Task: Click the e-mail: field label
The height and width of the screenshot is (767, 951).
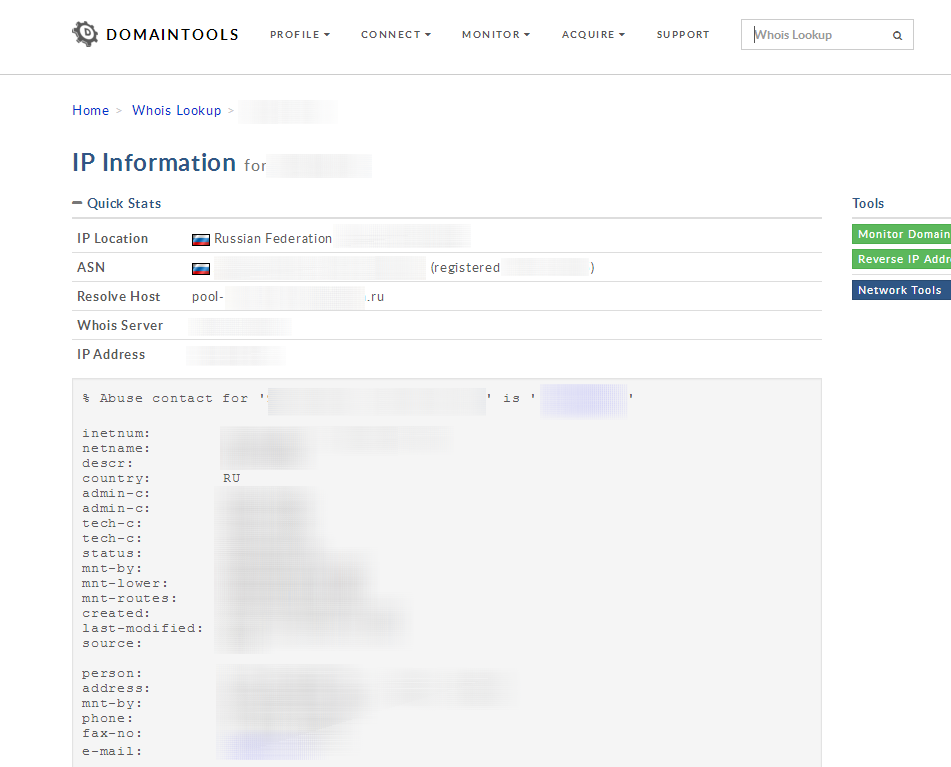Action: coord(112,752)
